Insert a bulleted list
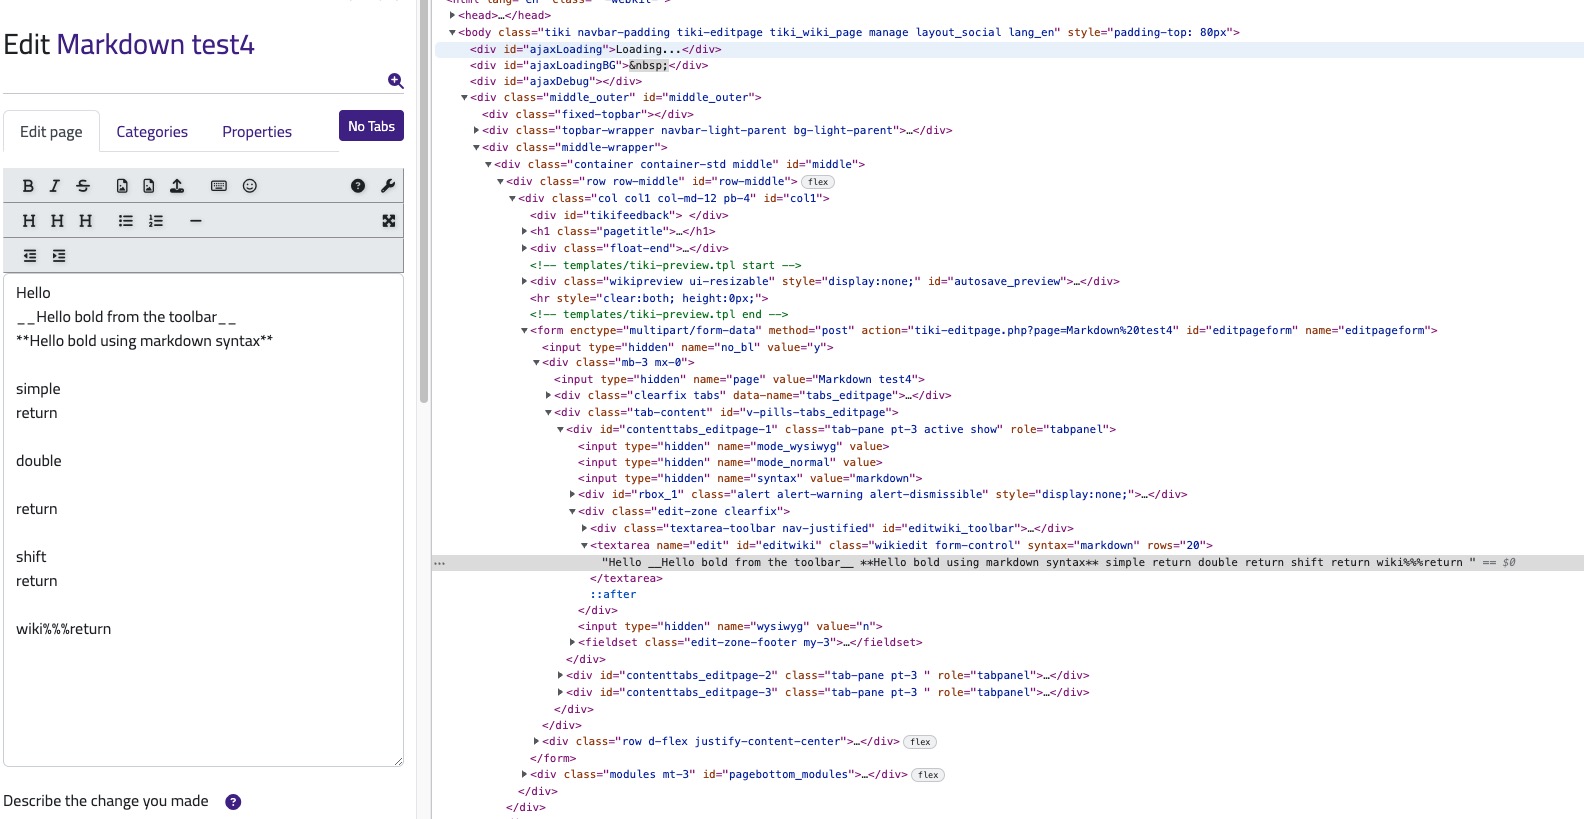Screen dimensions: 1584x819 [126, 221]
